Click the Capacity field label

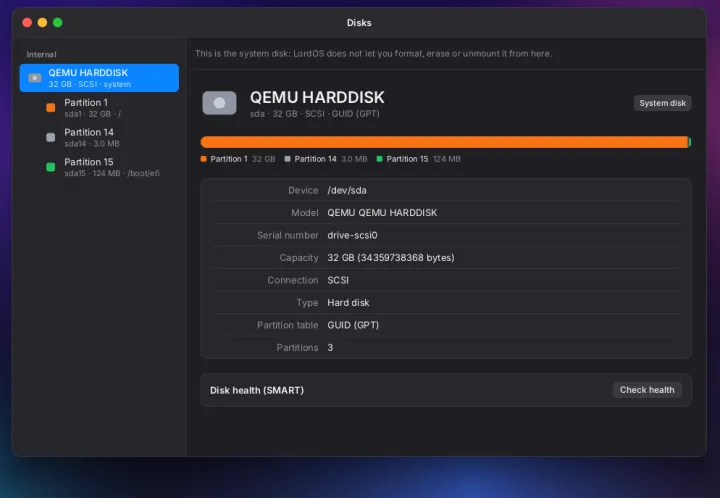299,258
